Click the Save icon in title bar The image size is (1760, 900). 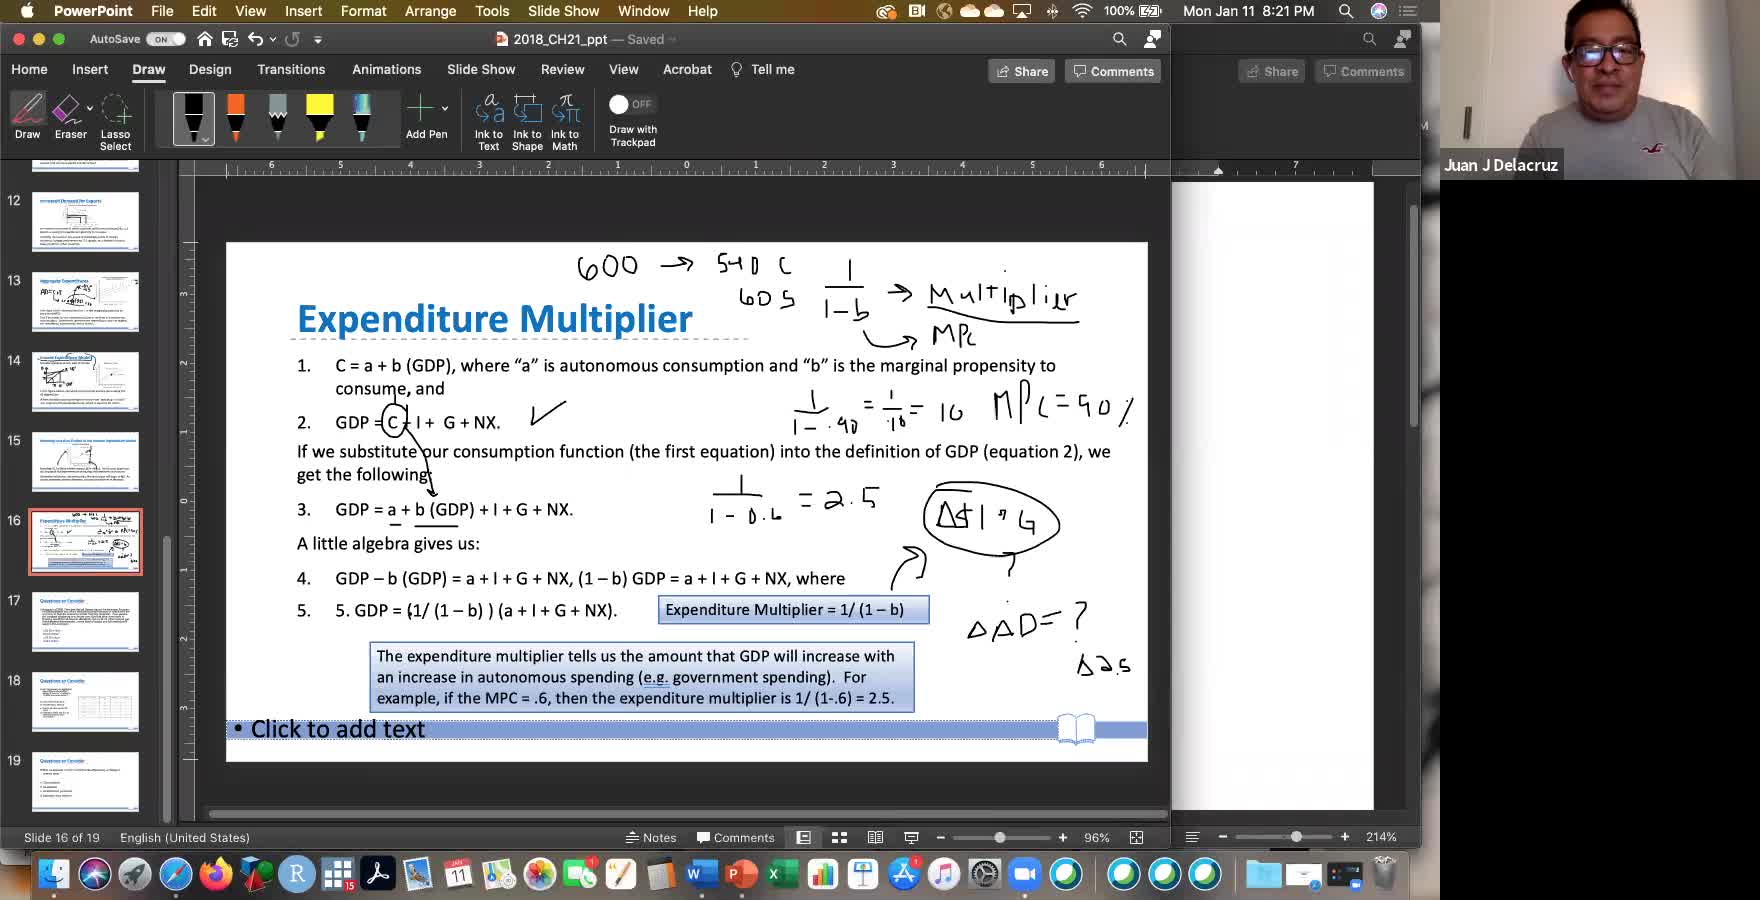coord(230,39)
